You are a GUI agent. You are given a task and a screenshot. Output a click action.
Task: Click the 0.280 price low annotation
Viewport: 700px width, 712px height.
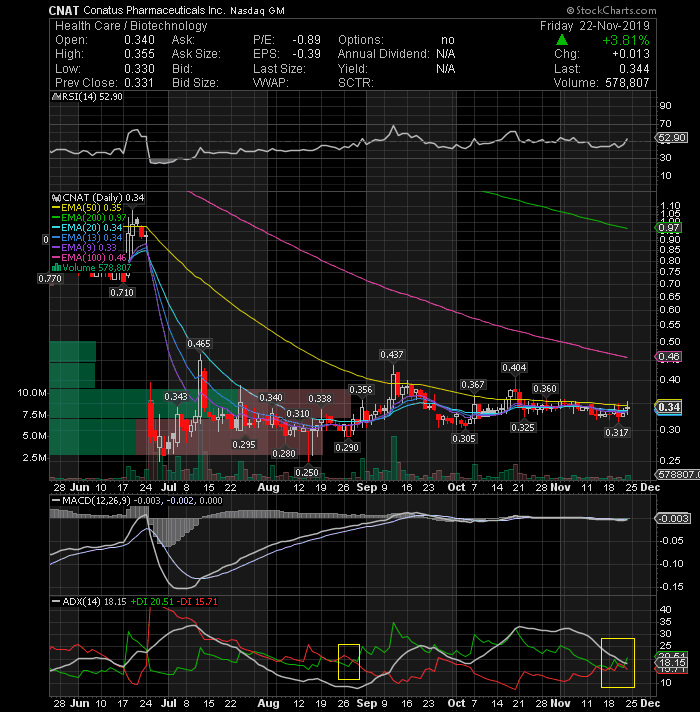(284, 454)
